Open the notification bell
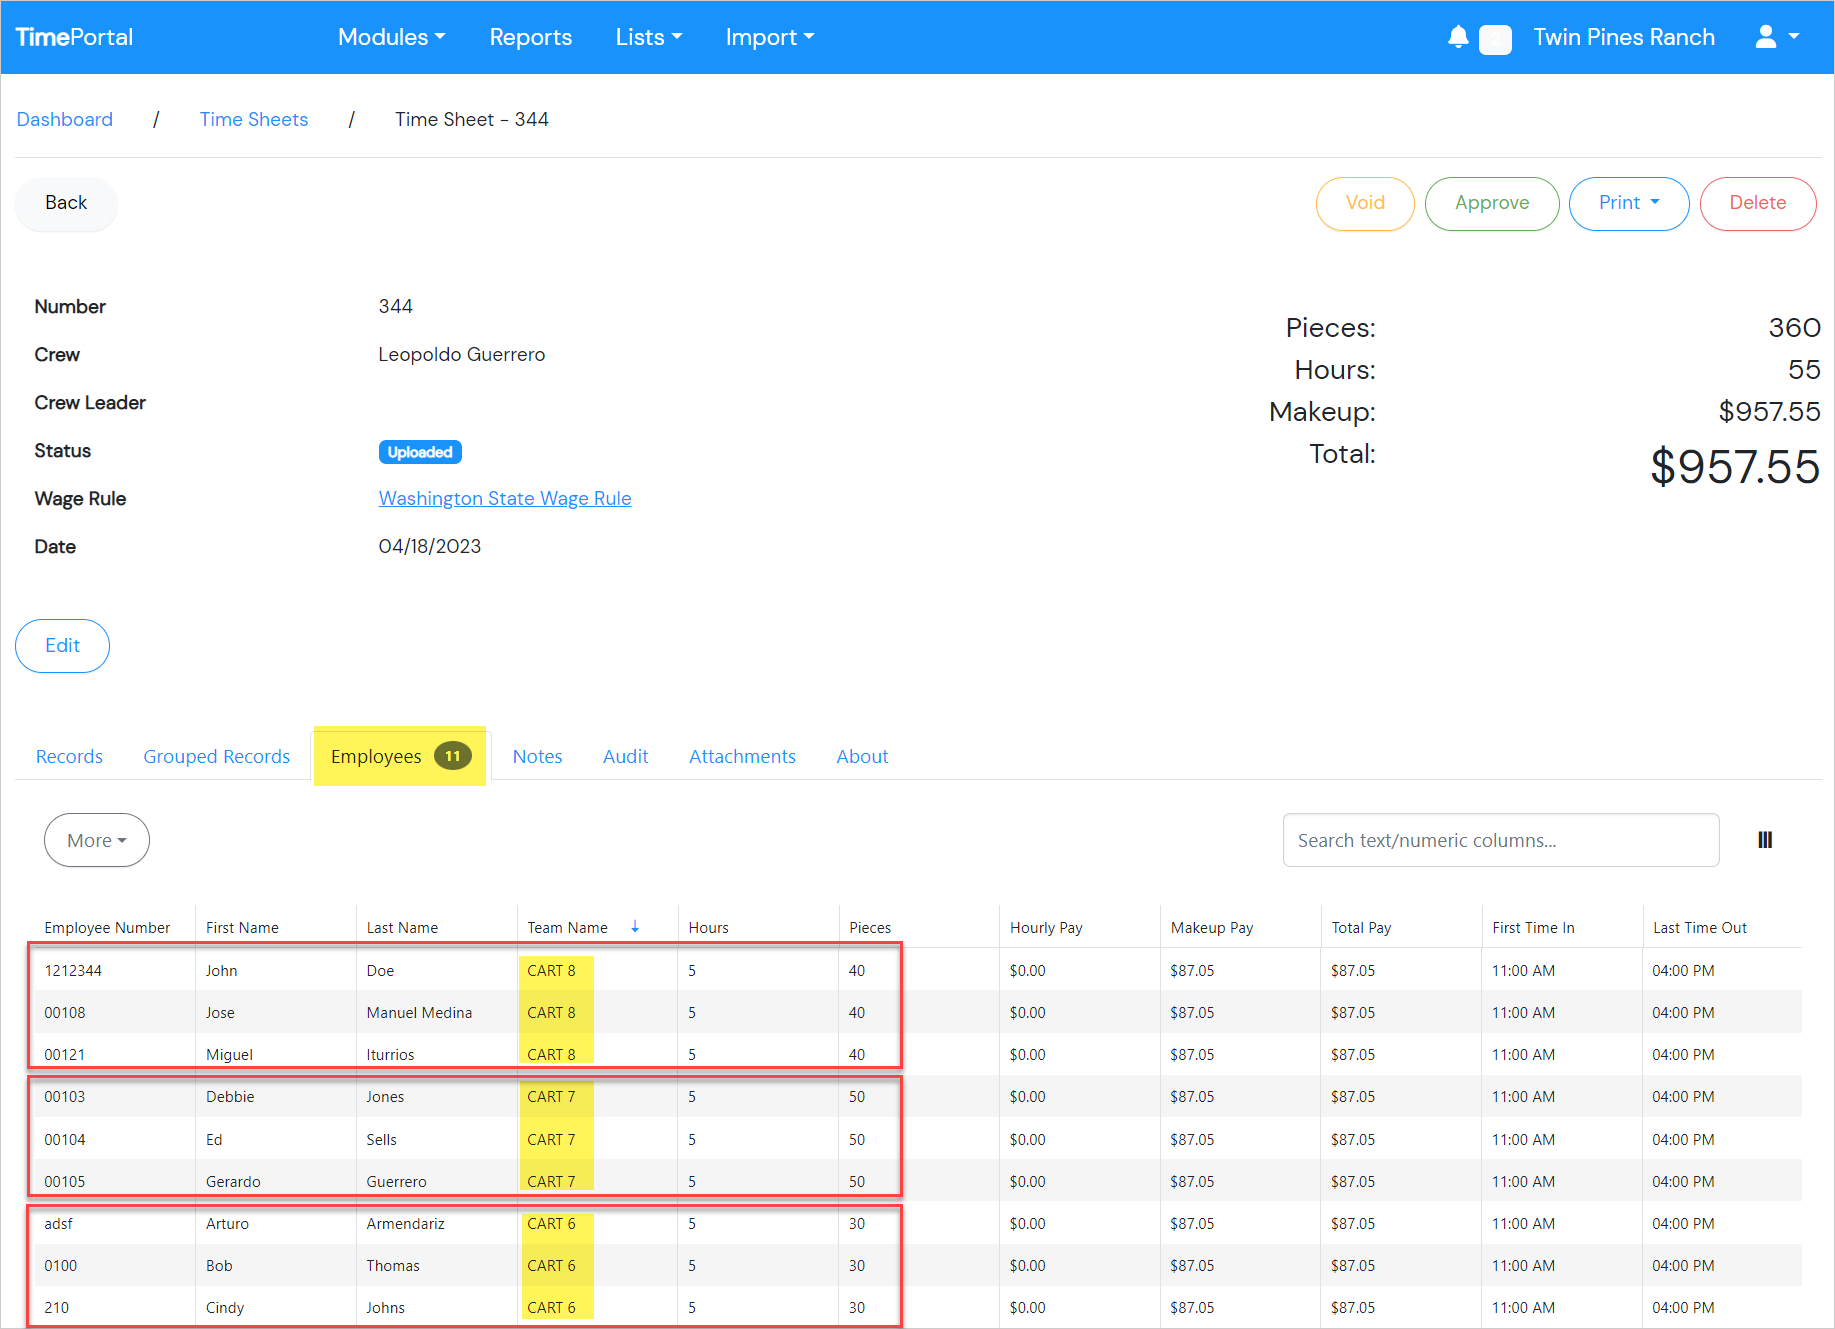 click(1458, 37)
